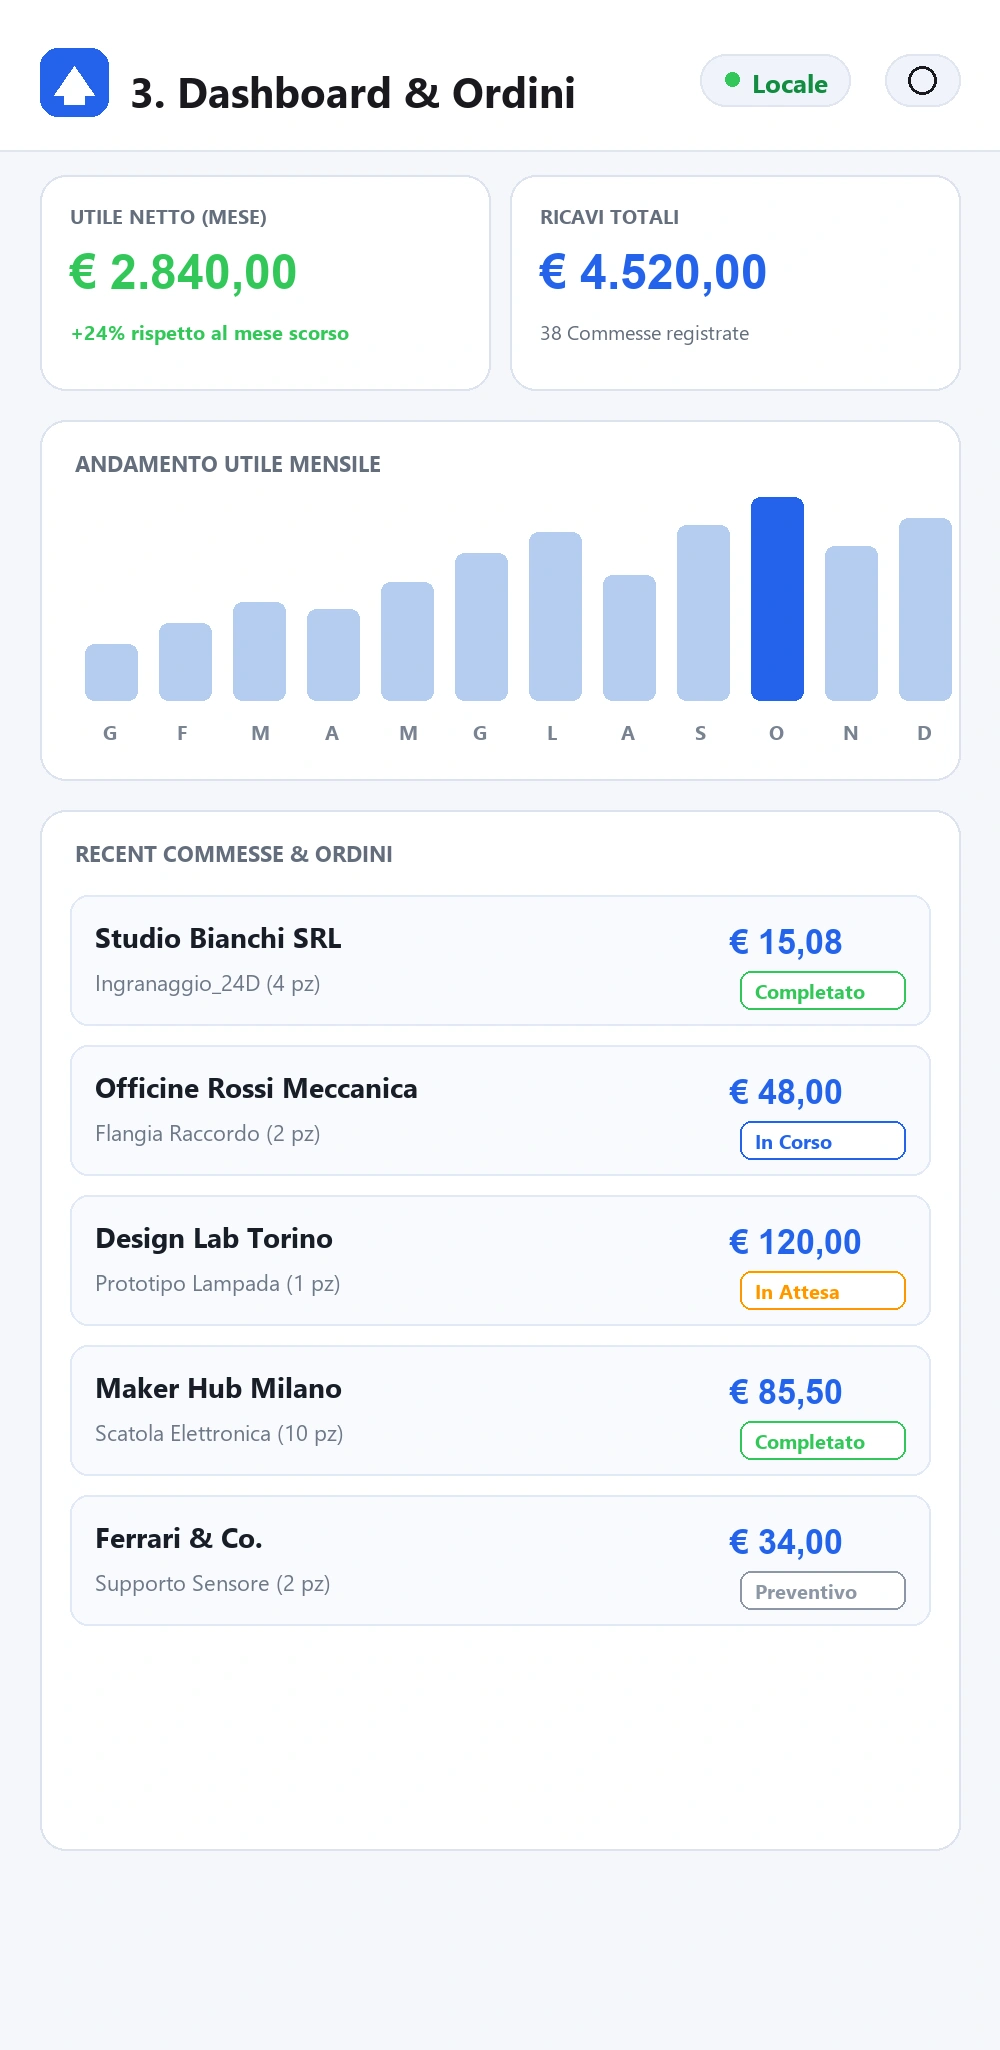Click the blue app logo icon
Screen dimensions: 1000x2050
pyautogui.click(x=74, y=82)
